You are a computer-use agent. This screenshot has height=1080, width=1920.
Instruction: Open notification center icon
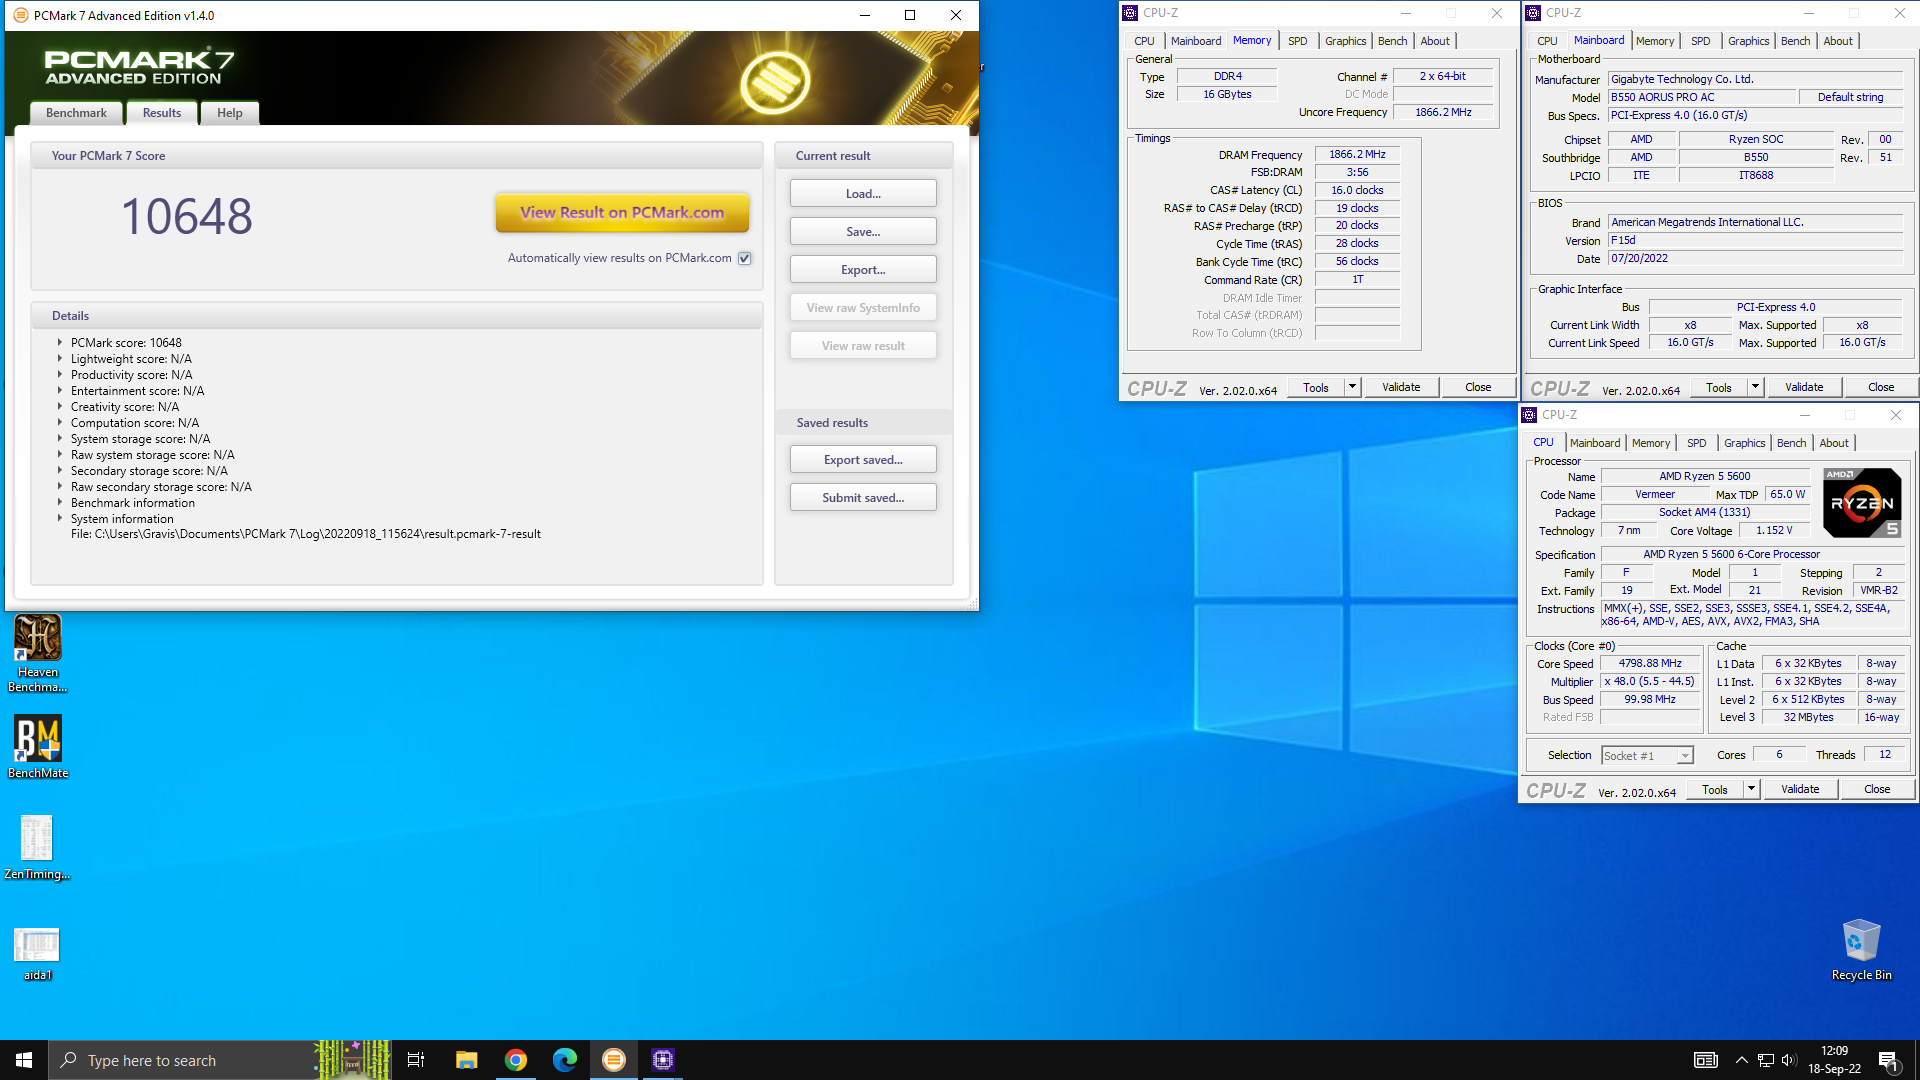click(1889, 1061)
